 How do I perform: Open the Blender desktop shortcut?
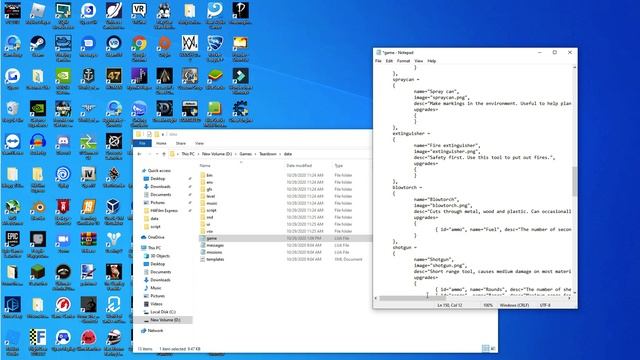point(38,209)
